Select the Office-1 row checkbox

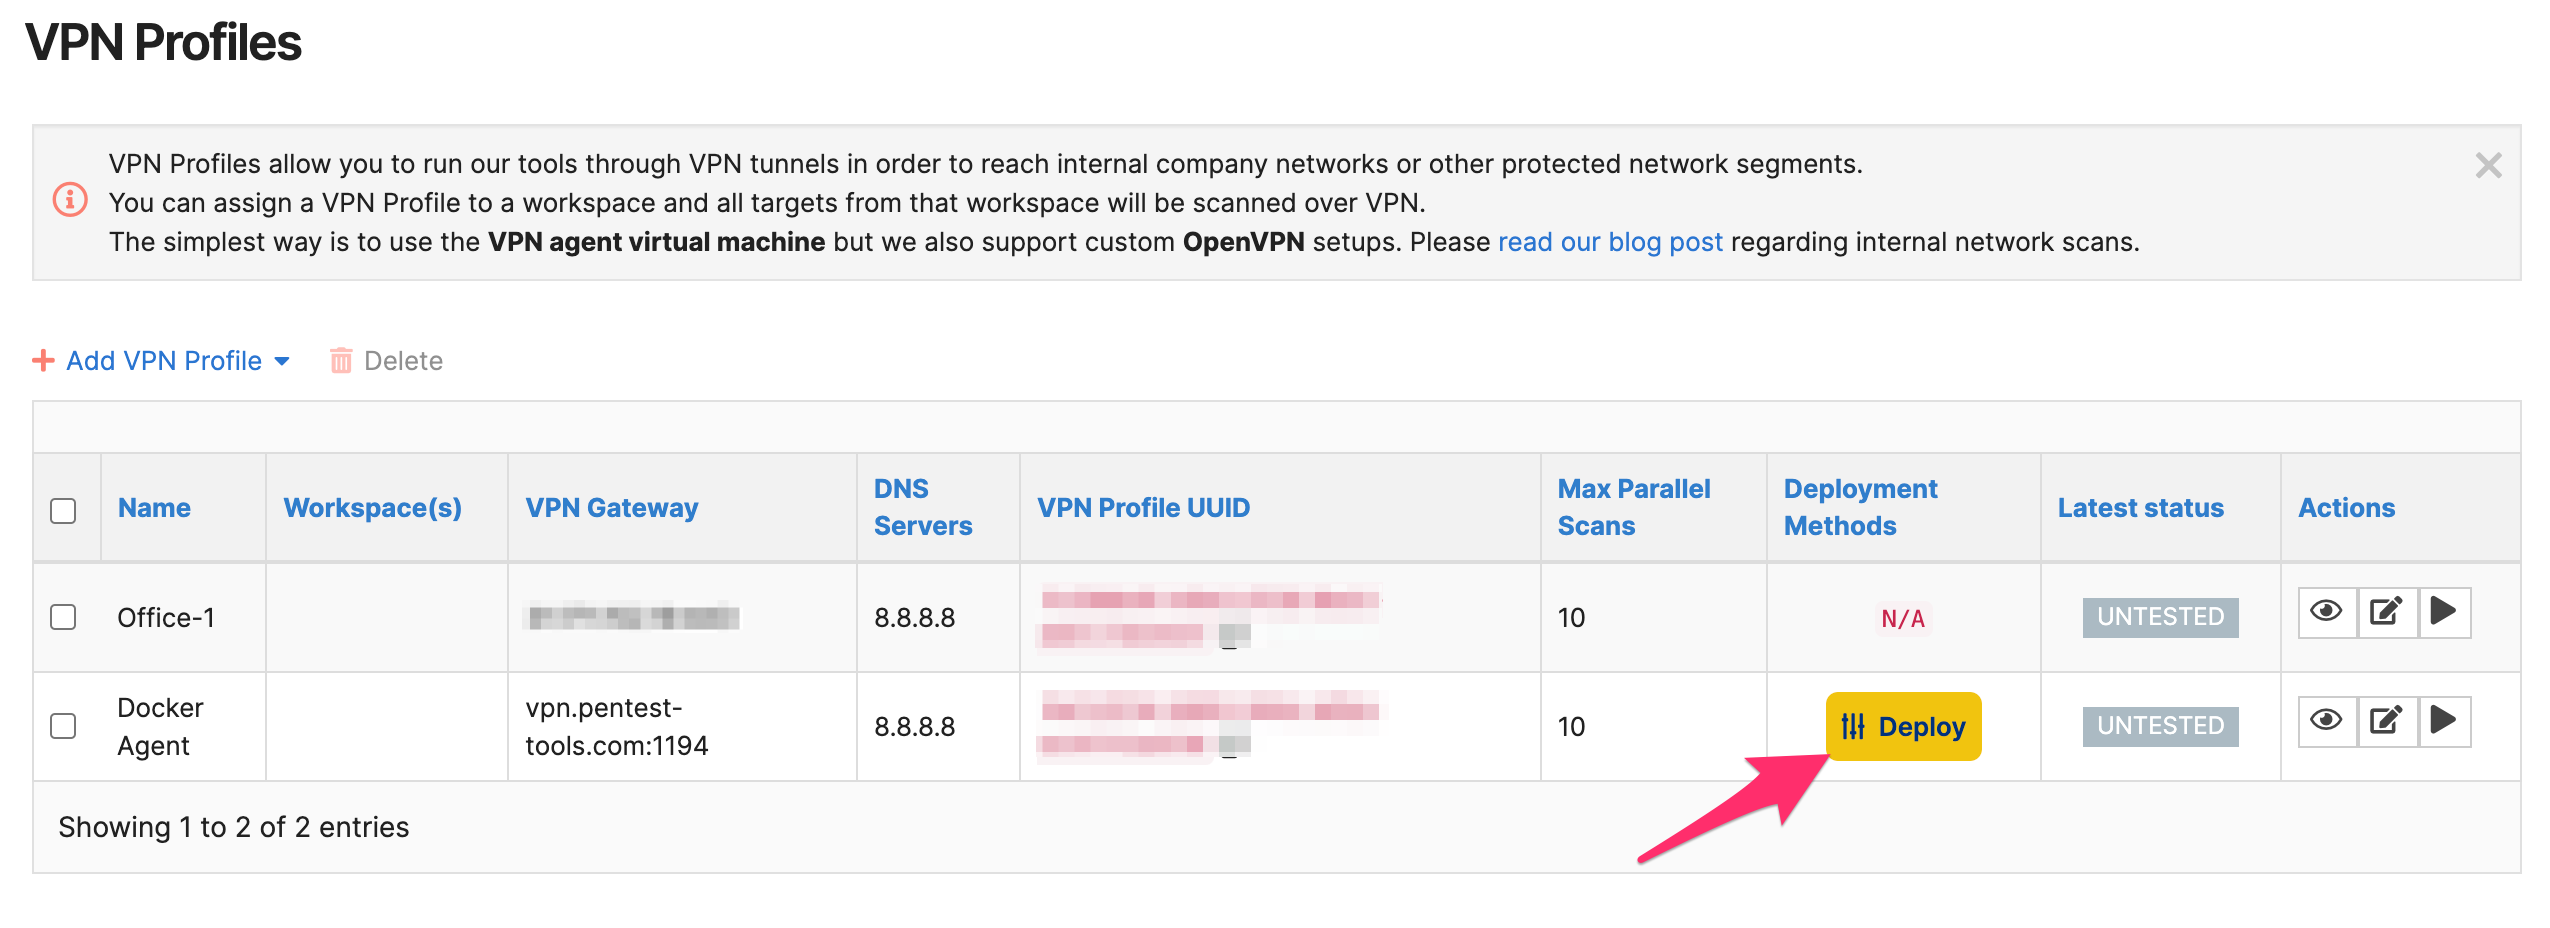pos(63,617)
